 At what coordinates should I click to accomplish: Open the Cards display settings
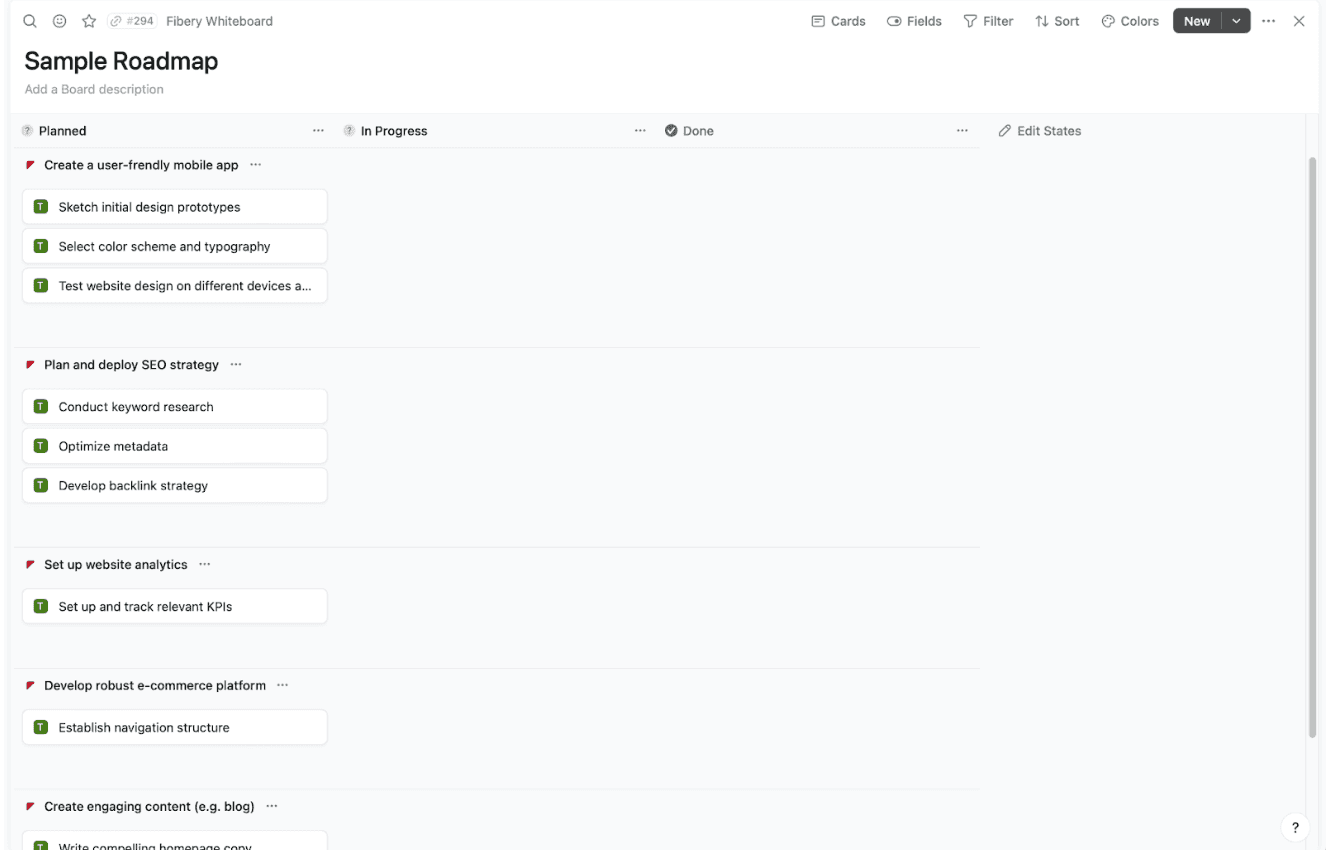pyautogui.click(x=838, y=20)
